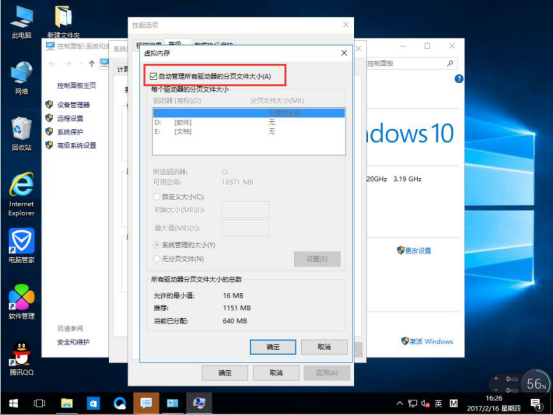Select the 系统管理的大小 radio button
Screen dimensions: 553x415
(157, 244)
